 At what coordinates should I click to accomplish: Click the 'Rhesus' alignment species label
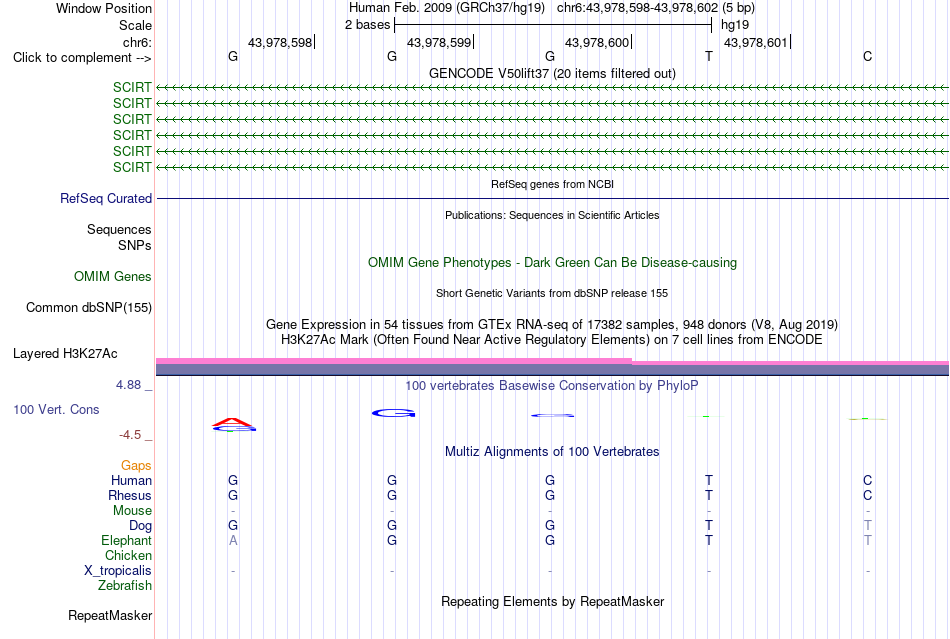pos(130,495)
